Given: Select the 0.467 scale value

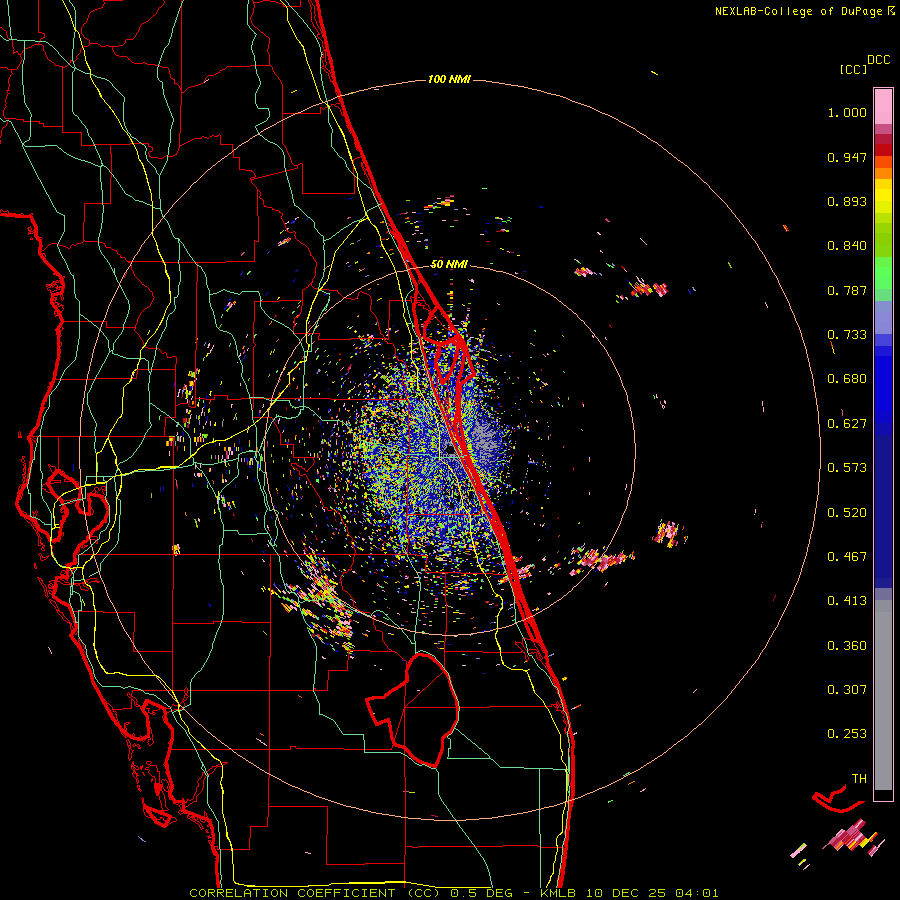Looking at the screenshot, I should [847, 557].
